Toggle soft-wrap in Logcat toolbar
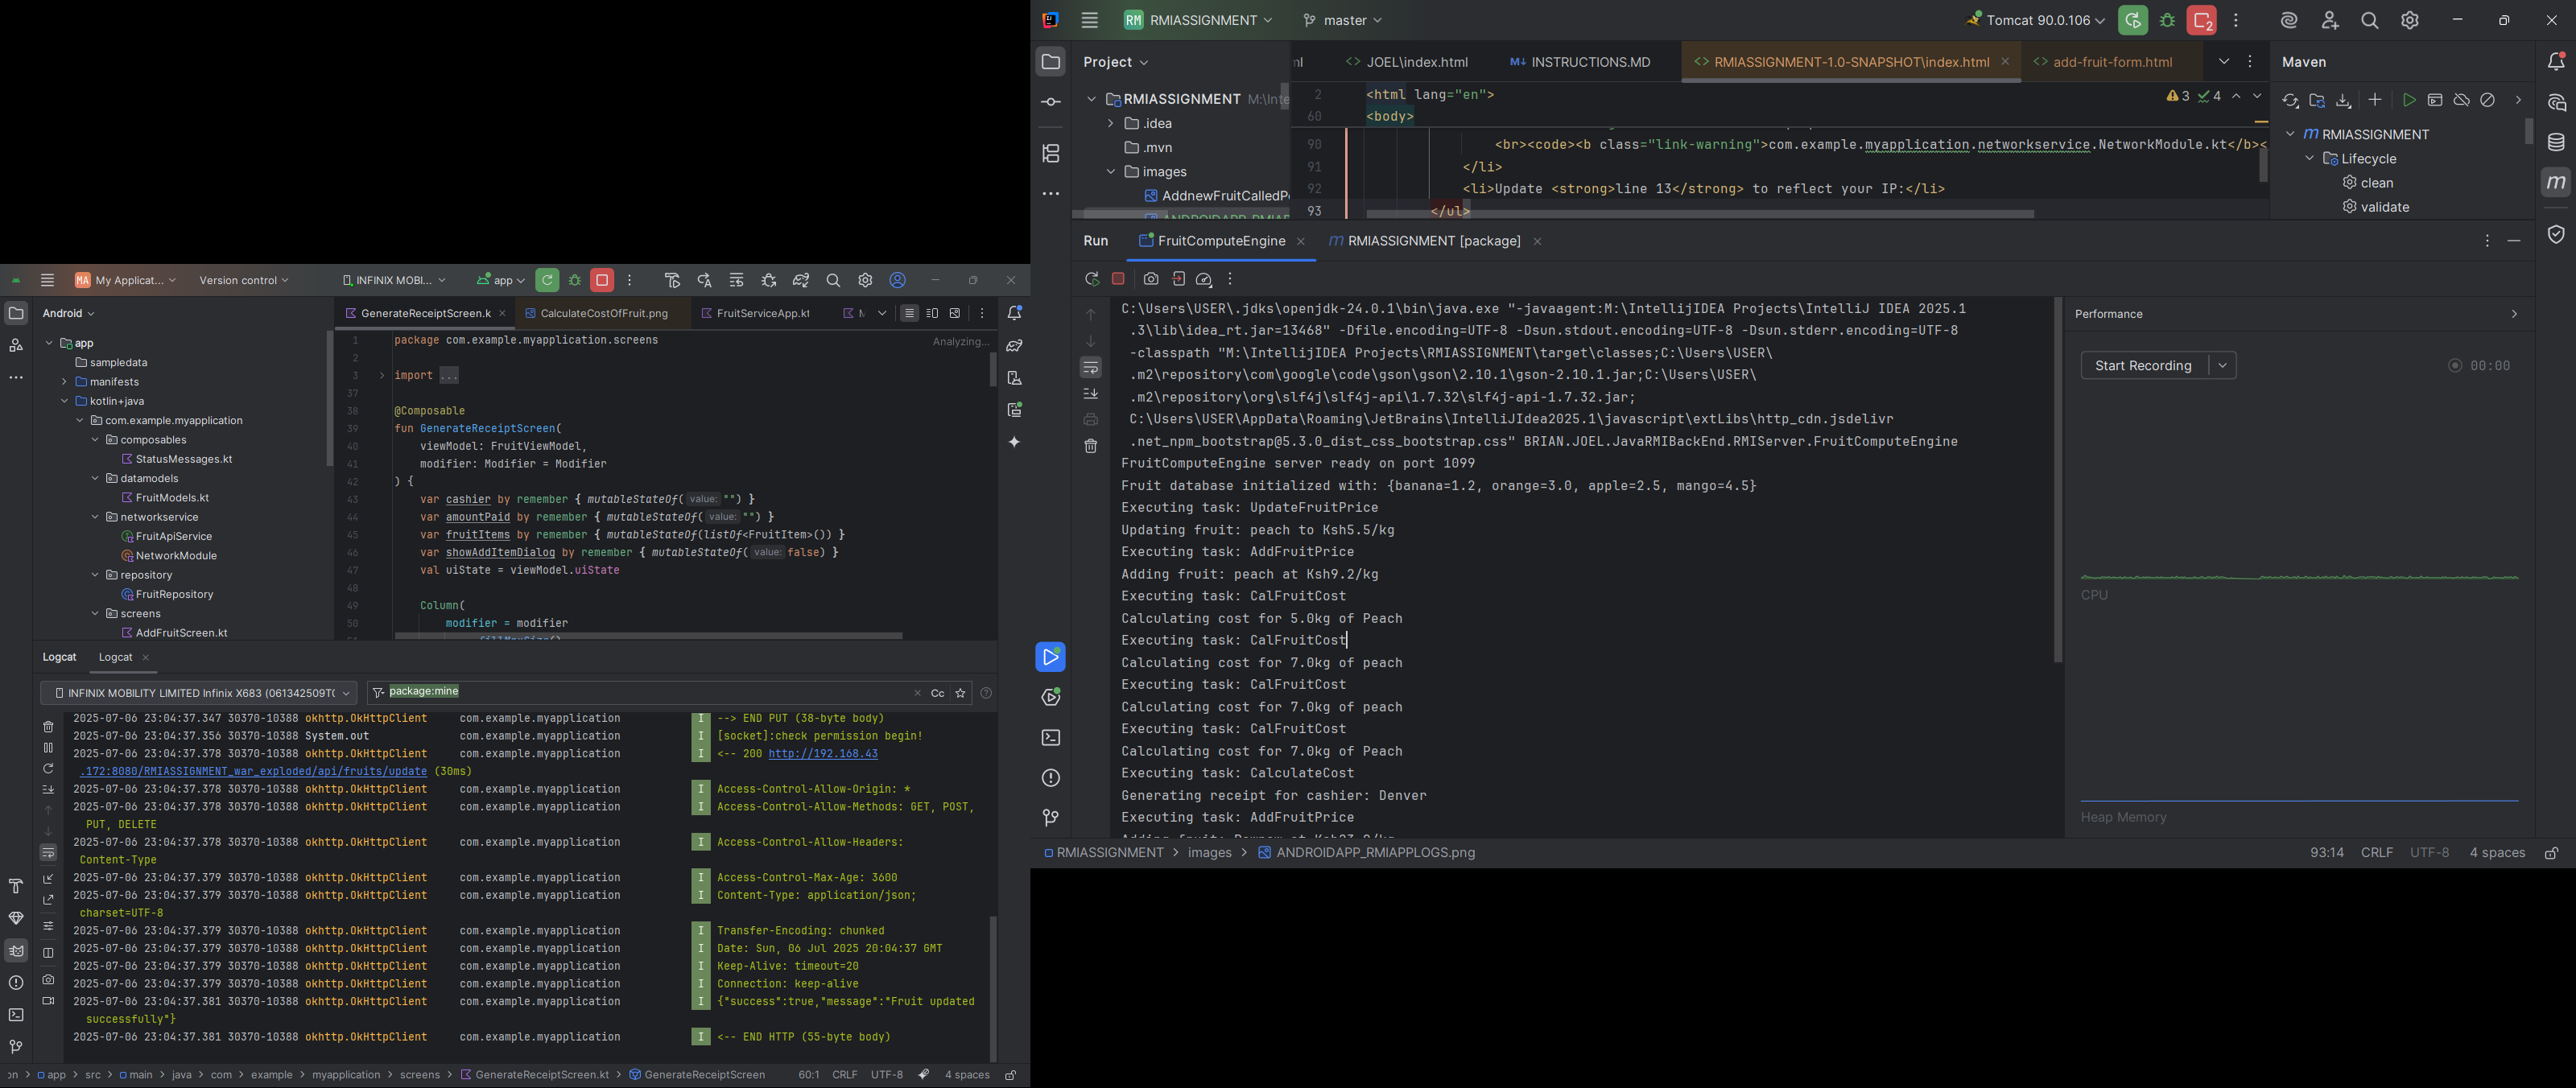 click(x=48, y=853)
